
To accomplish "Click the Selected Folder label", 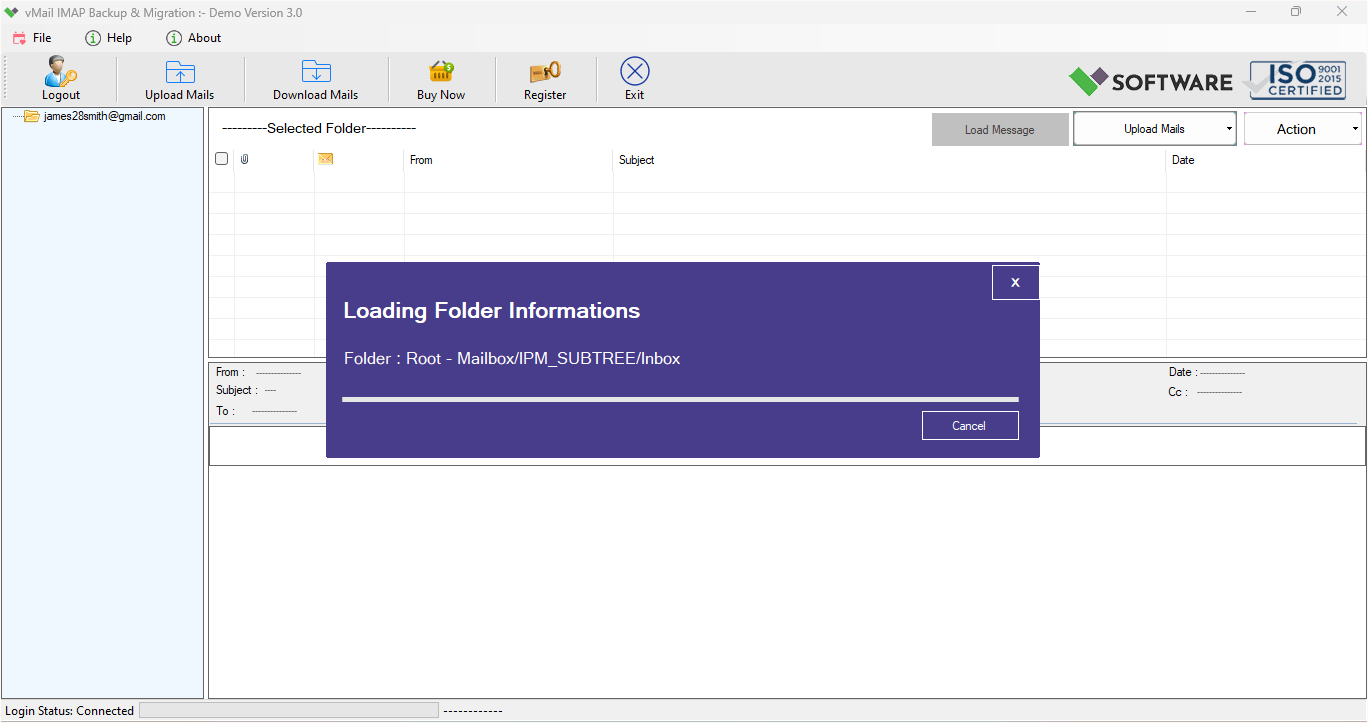I will [x=319, y=129].
